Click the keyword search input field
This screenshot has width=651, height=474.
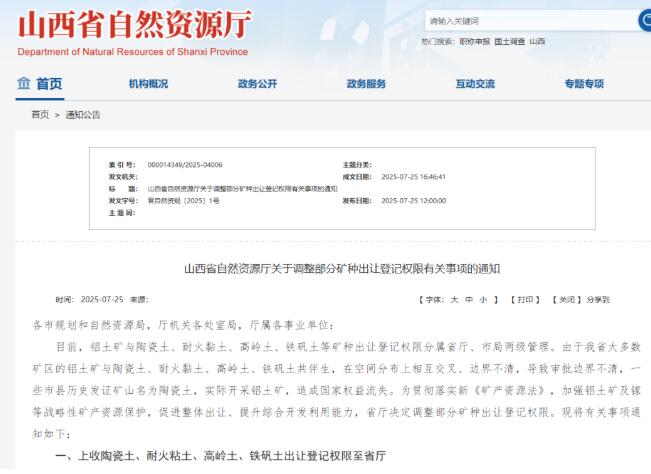[530, 21]
